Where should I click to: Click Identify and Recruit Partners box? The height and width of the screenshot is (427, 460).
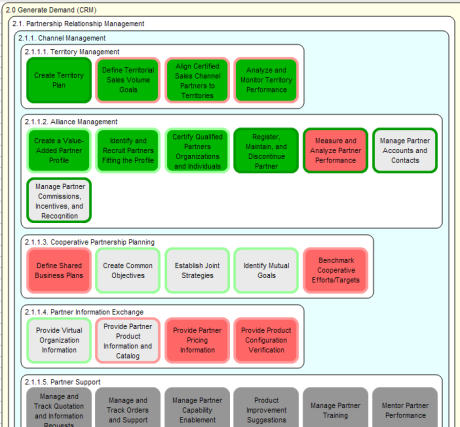coord(128,150)
